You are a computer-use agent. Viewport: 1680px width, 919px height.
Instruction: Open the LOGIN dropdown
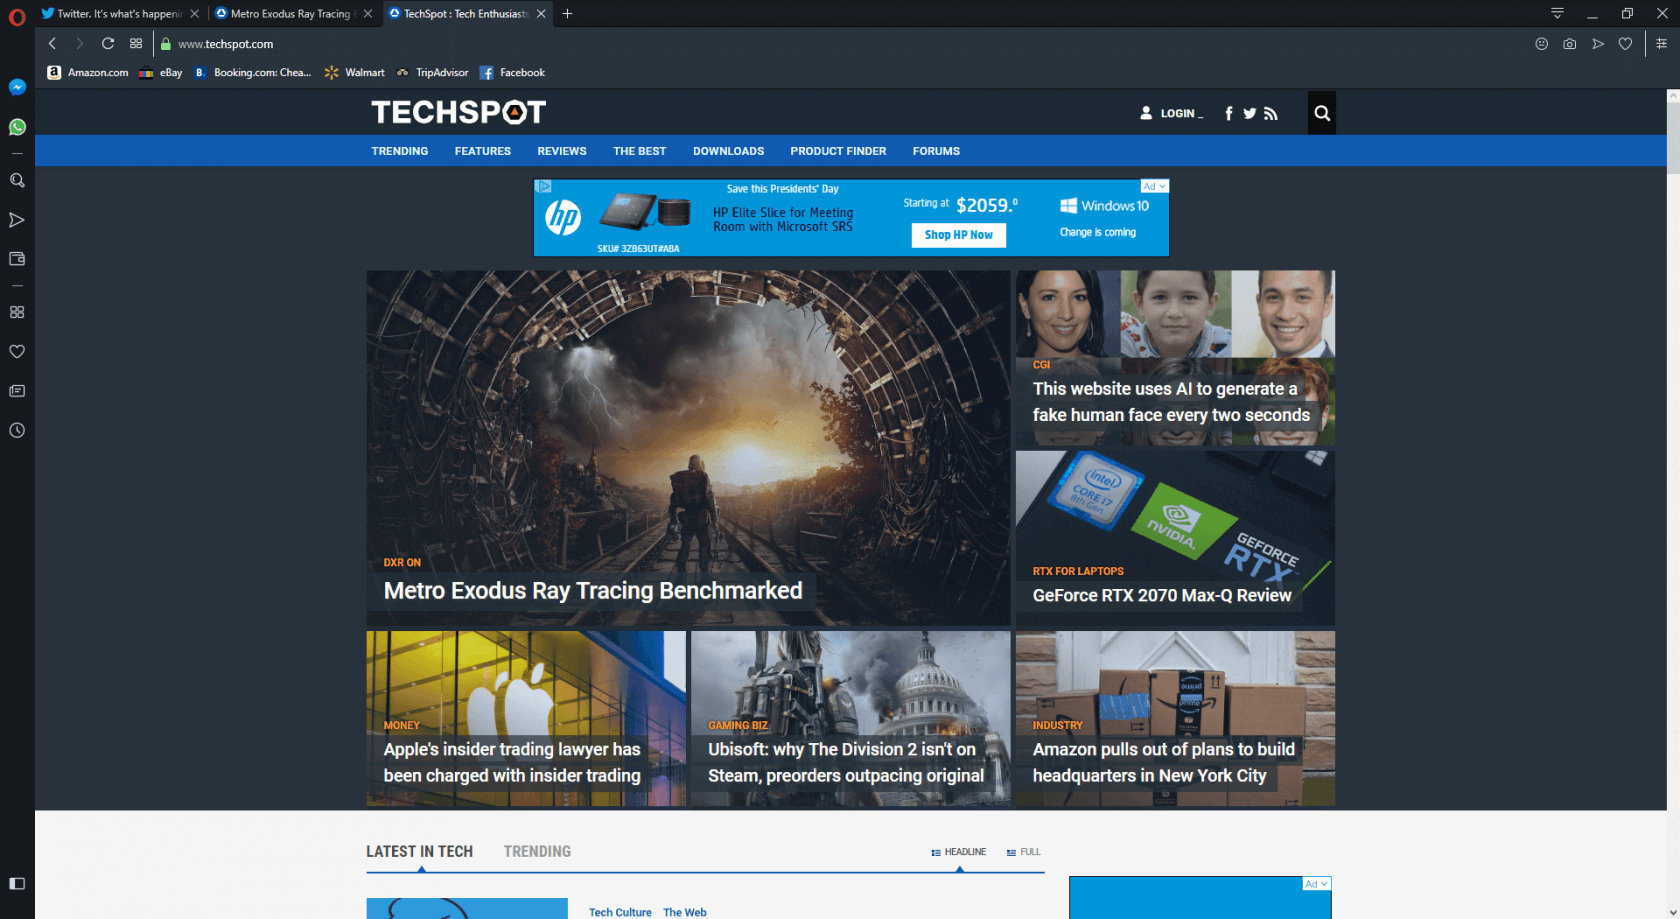(1171, 113)
